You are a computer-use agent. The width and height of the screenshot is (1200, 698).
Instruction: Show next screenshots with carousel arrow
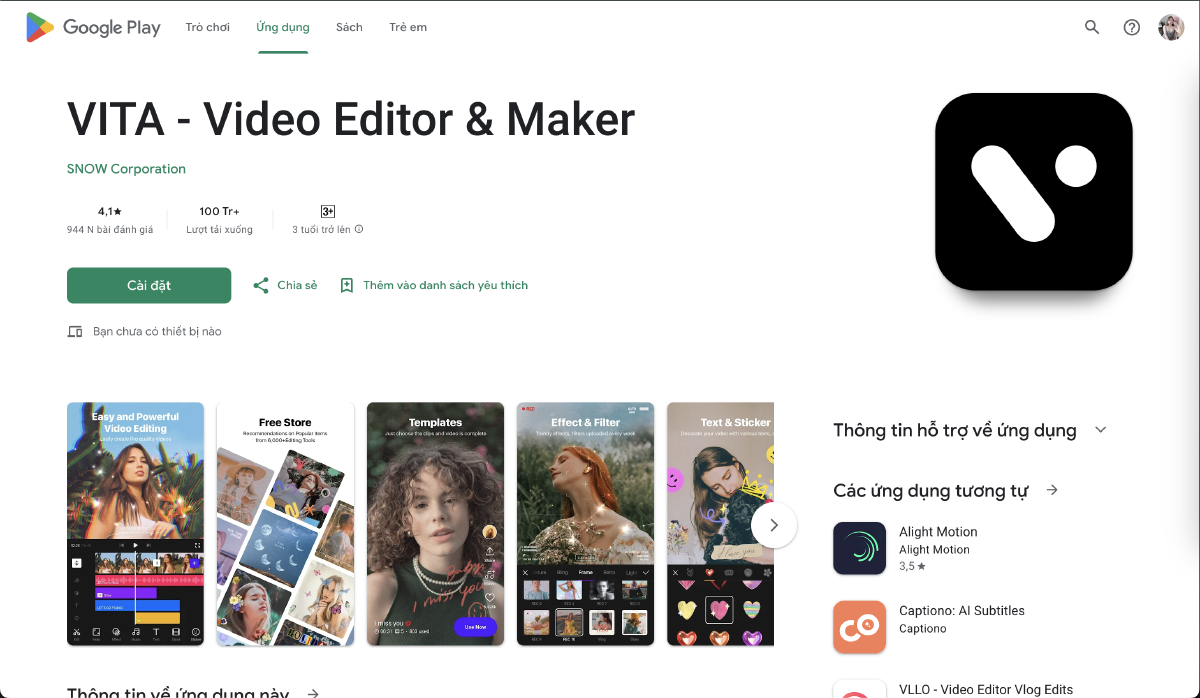point(773,525)
